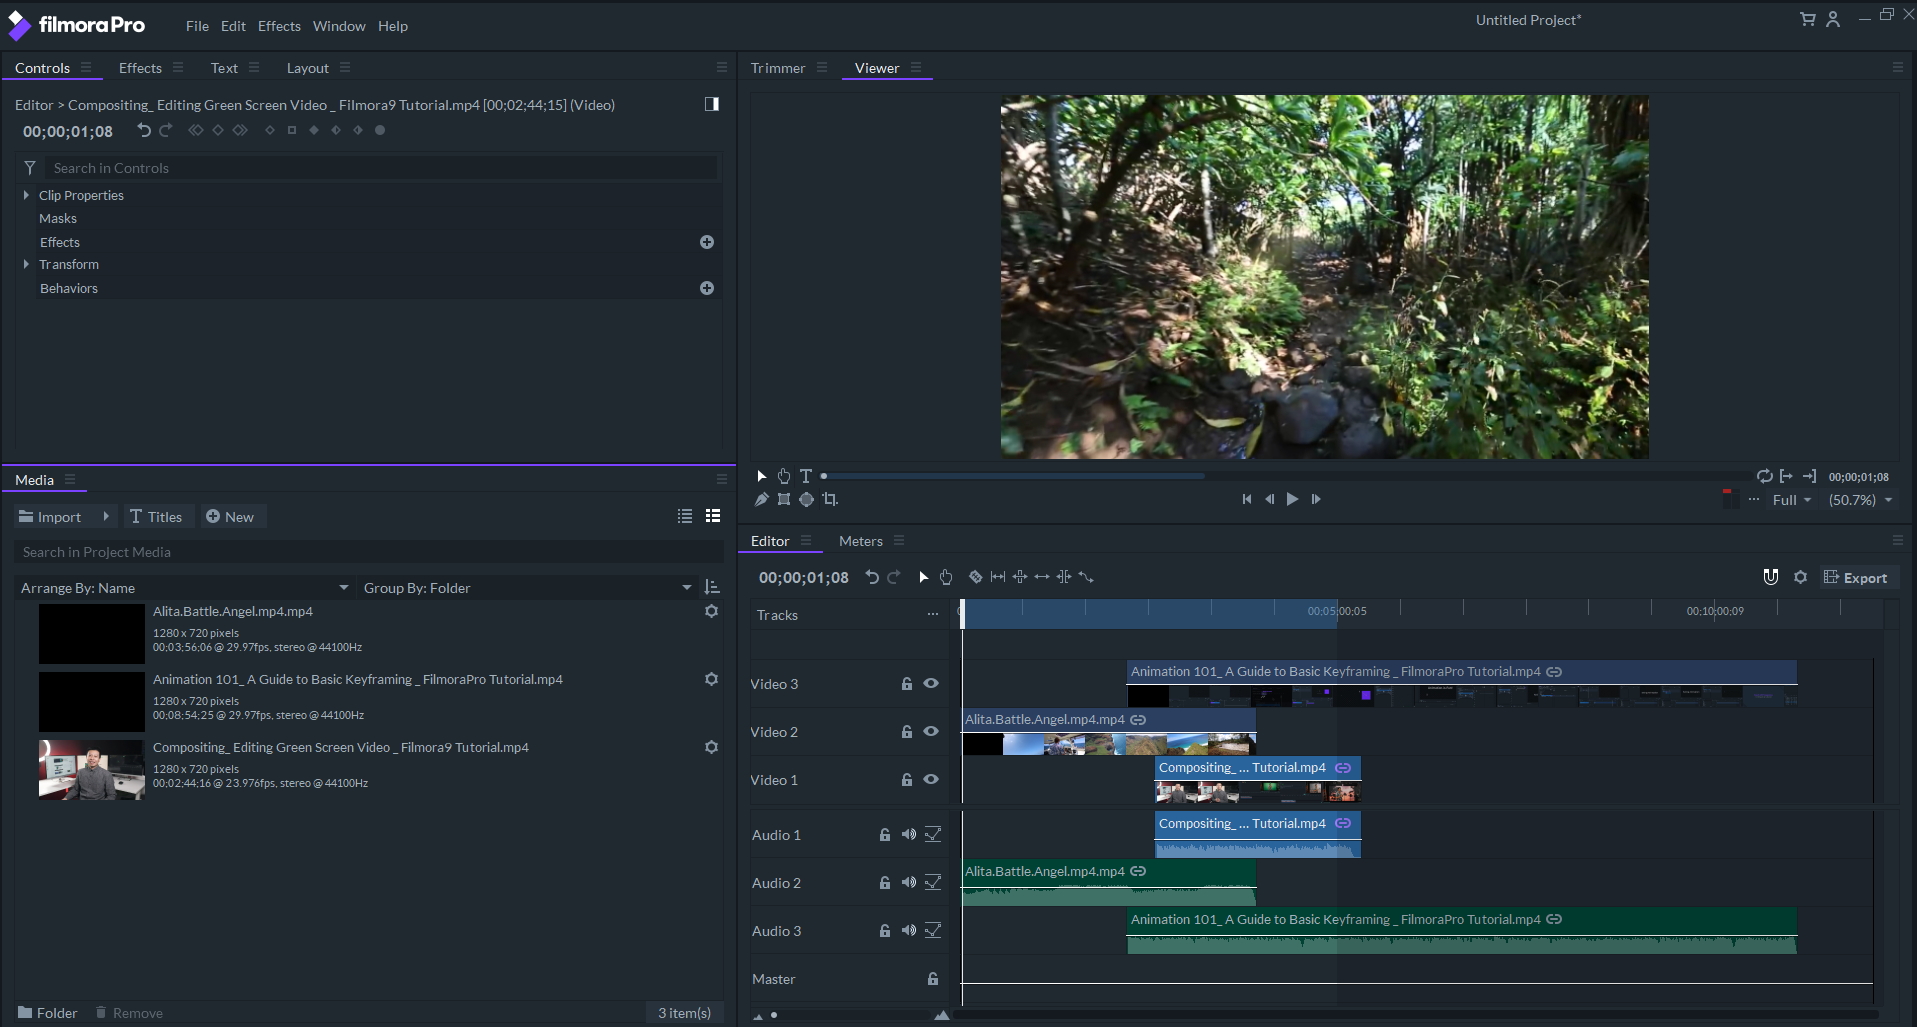Open settings gear for Alita.Battle.Angel.mp4 media
The height and width of the screenshot is (1027, 1917).
[x=711, y=611]
